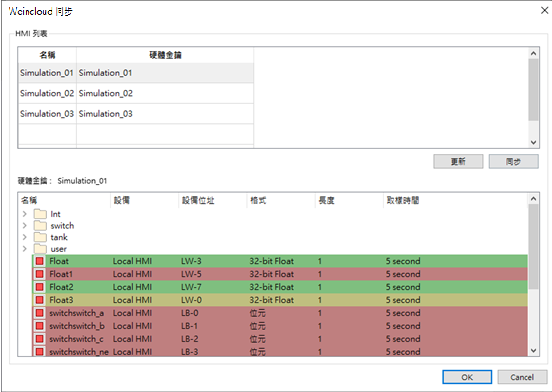Click the Cancel button

522,377
